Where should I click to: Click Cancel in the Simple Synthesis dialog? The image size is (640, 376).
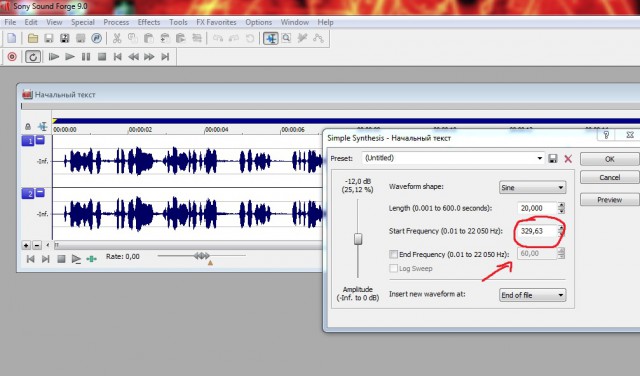coord(609,177)
